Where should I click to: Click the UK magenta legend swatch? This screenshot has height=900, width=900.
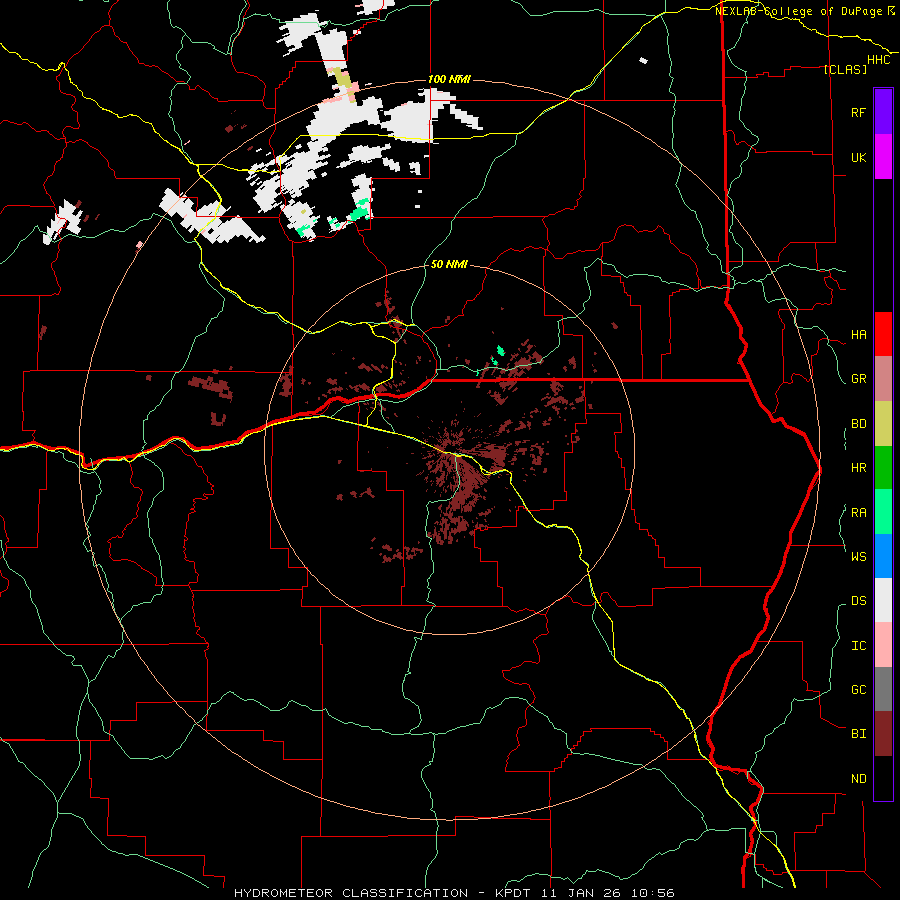click(x=883, y=157)
